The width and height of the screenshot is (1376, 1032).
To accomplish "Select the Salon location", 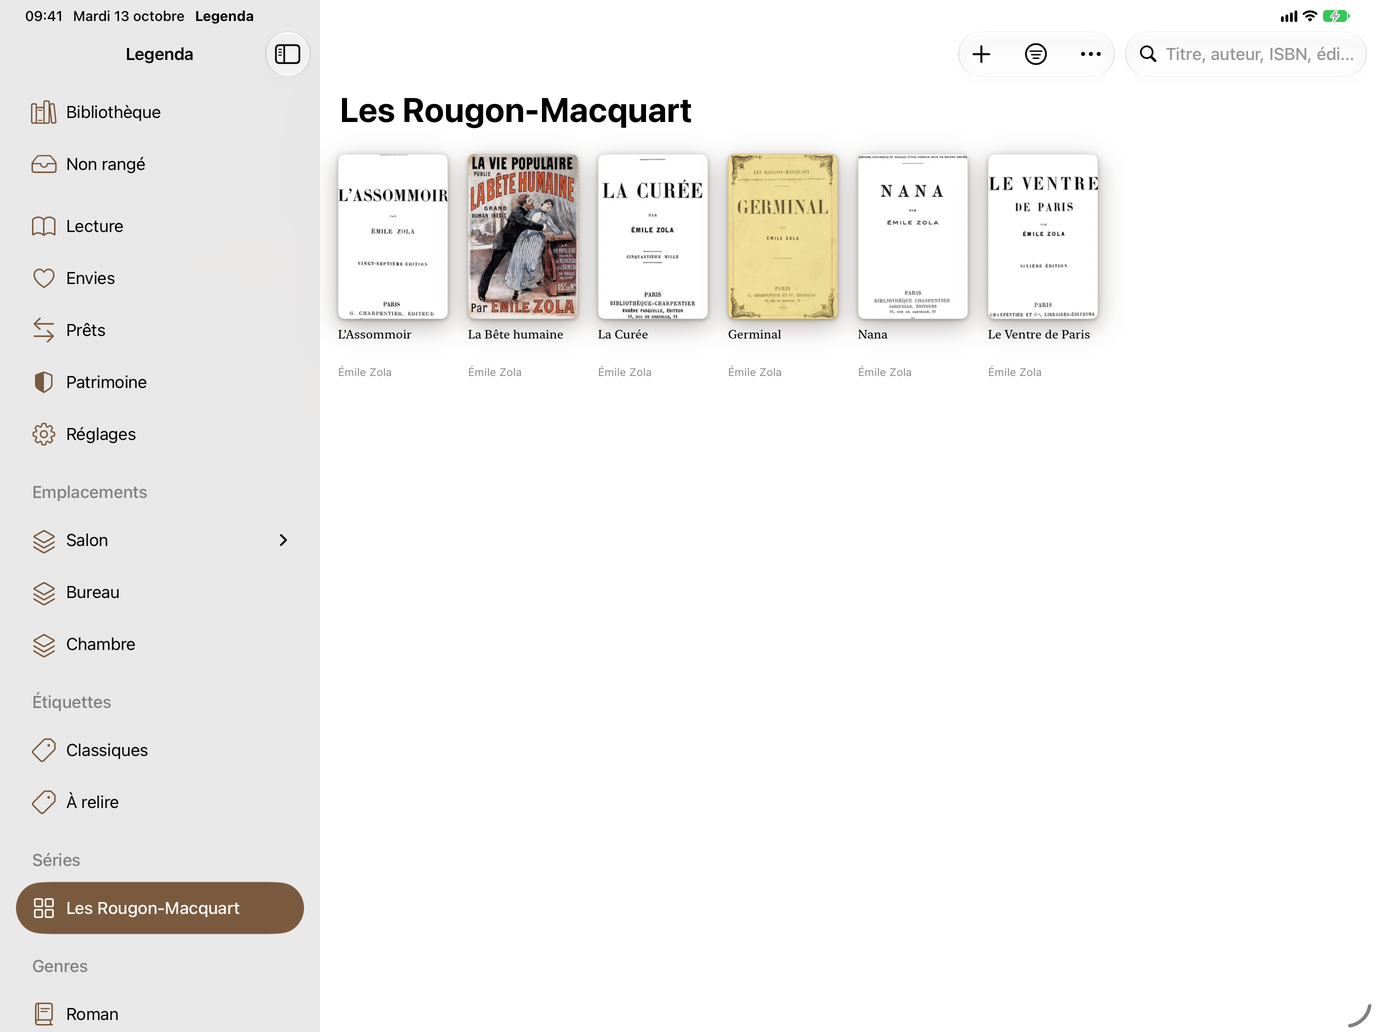I will [x=160, y=540].
